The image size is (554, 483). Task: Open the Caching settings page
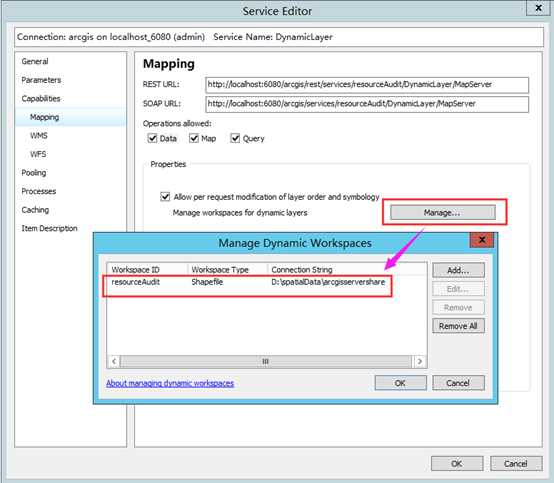(x=35, y=210)
